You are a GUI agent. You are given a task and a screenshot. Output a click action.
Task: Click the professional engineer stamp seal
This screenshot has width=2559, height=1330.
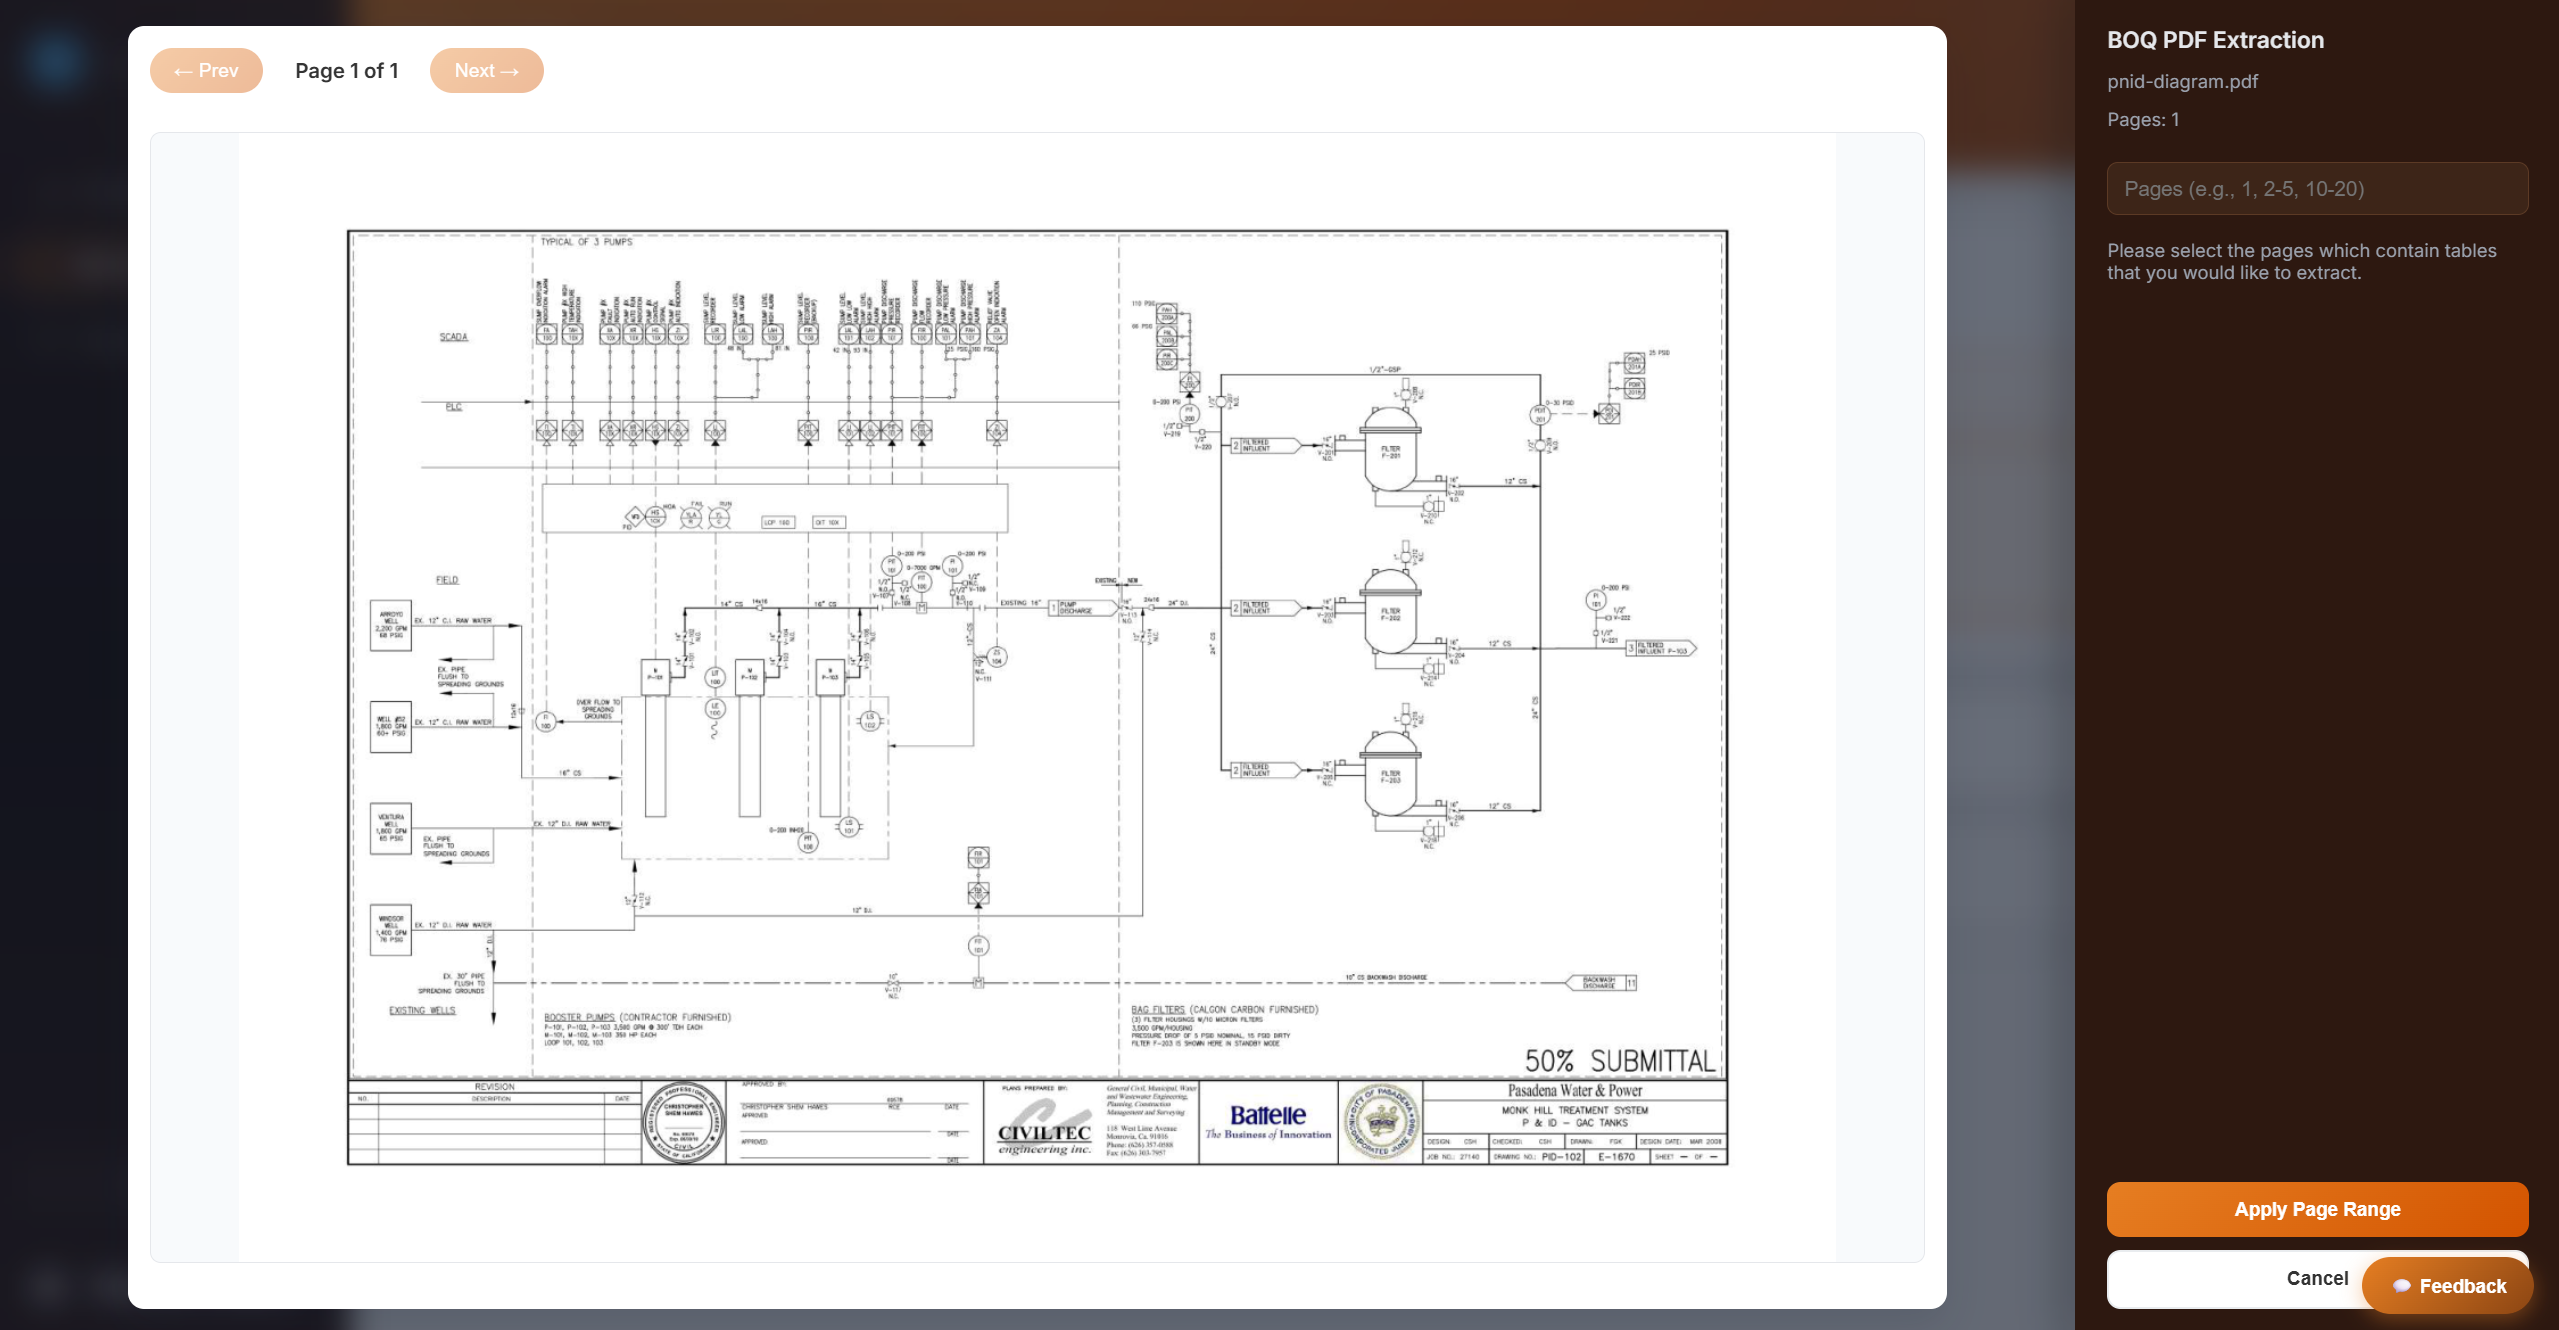684,1122
